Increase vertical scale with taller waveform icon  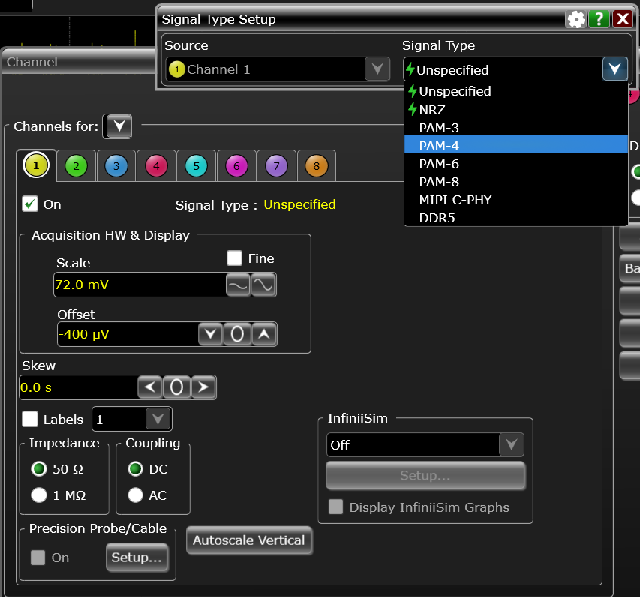264,285
